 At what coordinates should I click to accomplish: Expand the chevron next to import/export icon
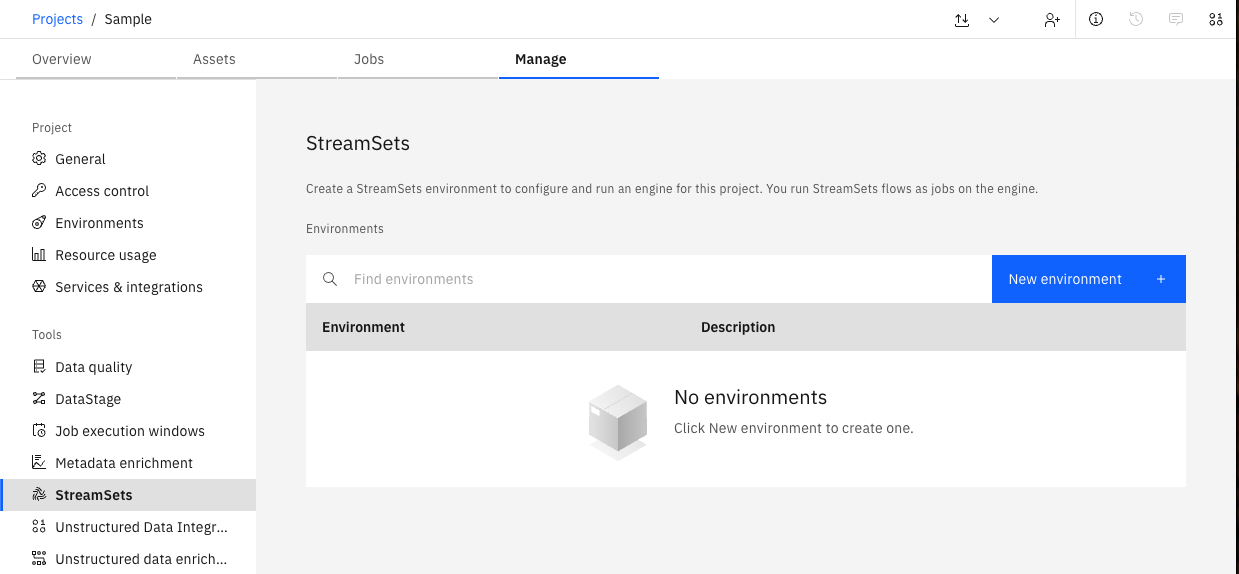[994, 19]
